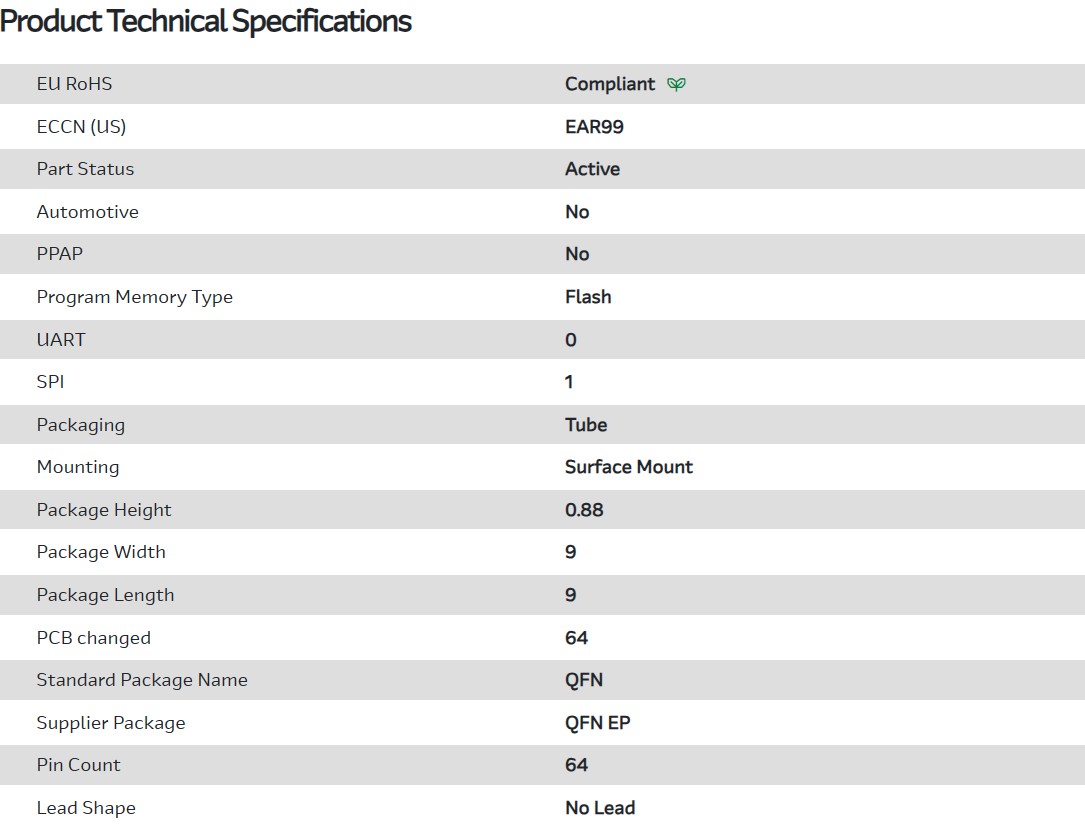Click the Product Technical Specifications heading

point(206,21)
